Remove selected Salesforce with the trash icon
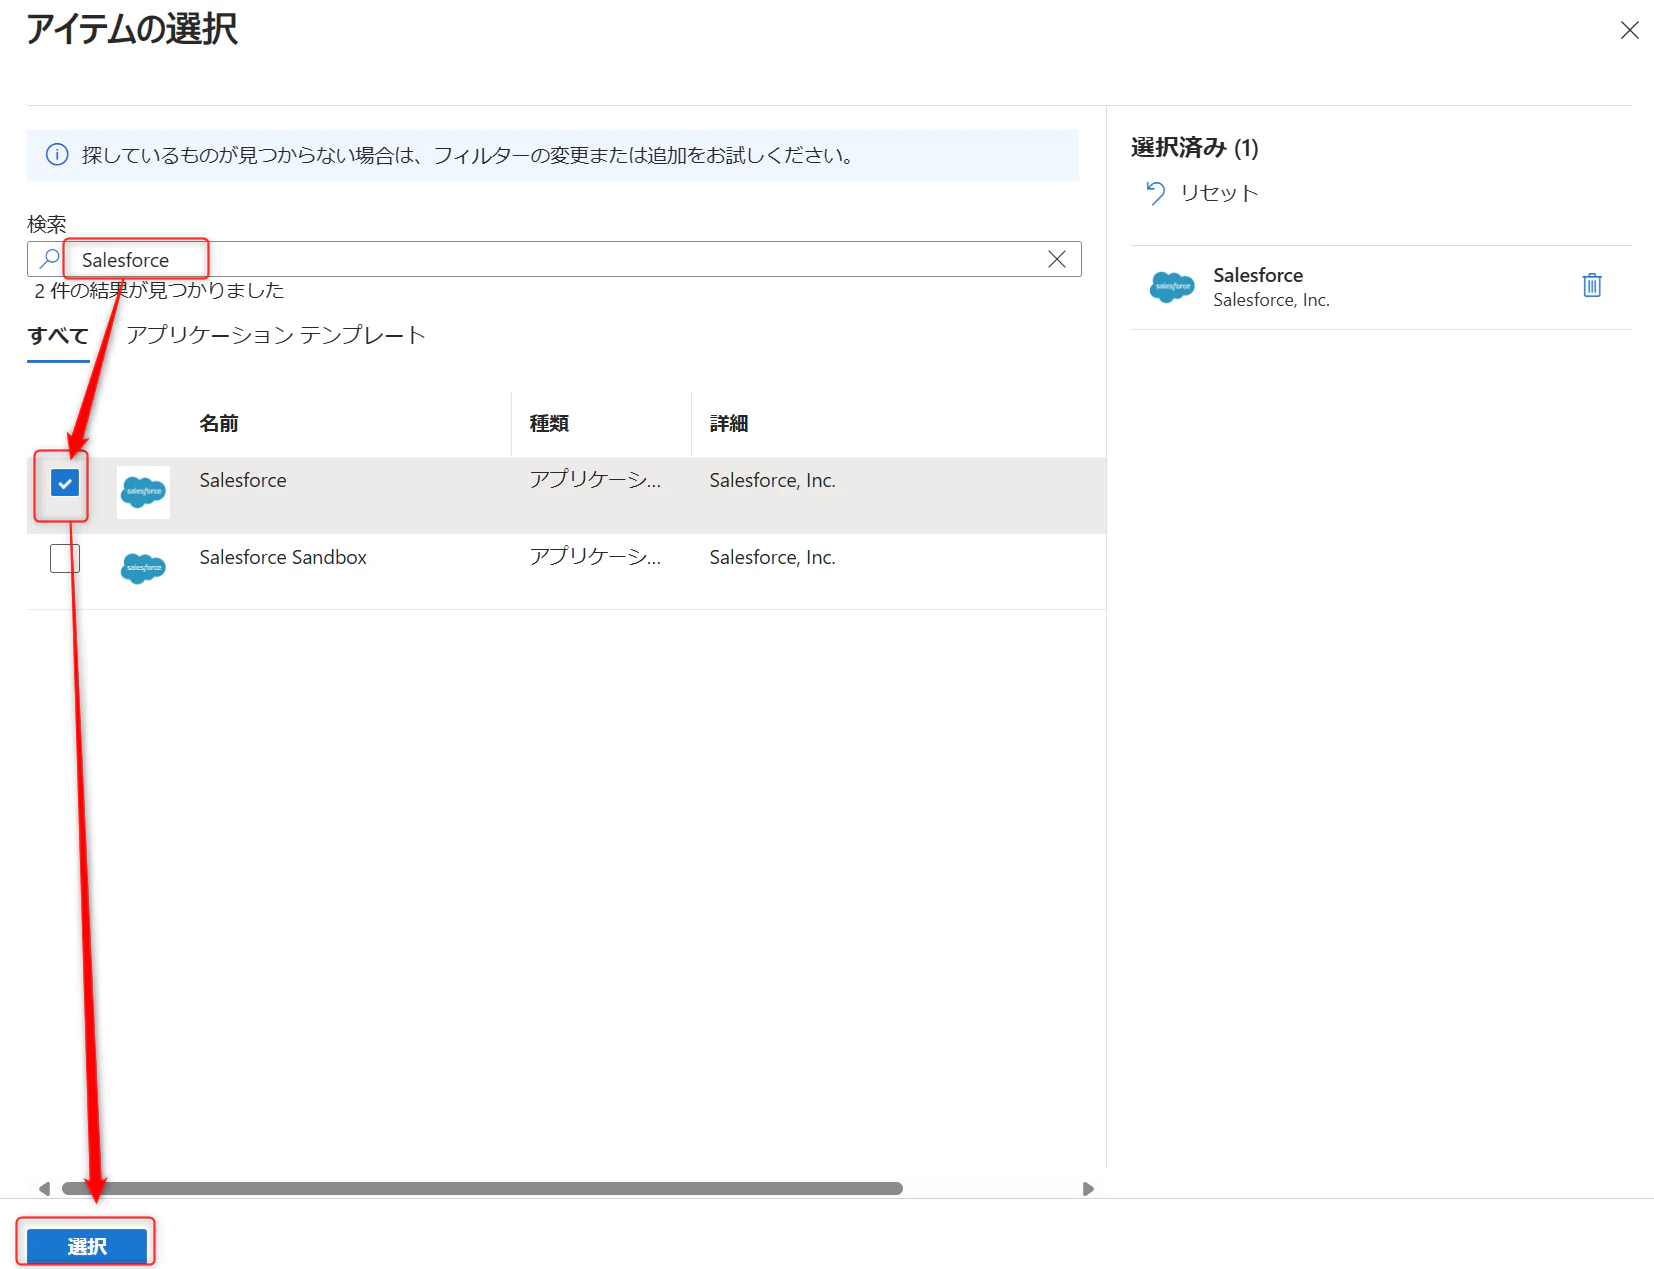 pos(1592,286)
